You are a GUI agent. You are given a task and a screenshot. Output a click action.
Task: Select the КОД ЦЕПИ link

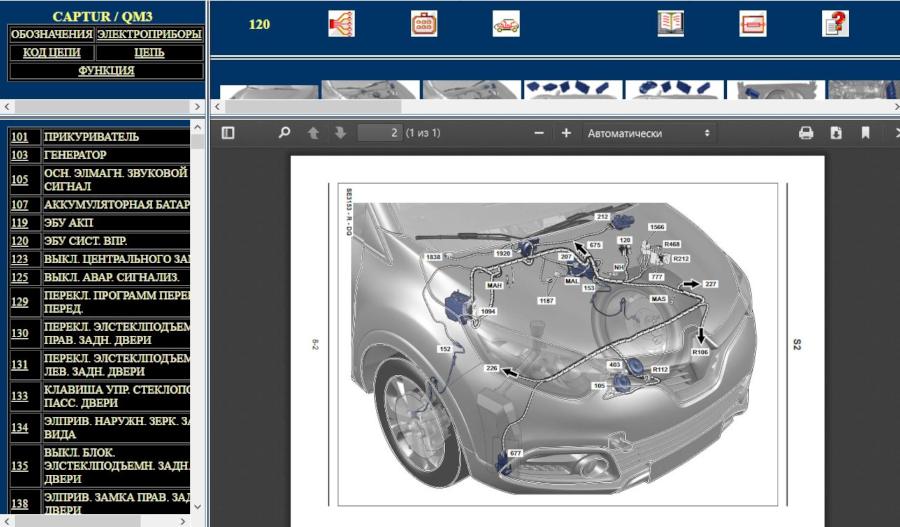tap(51, 52)
